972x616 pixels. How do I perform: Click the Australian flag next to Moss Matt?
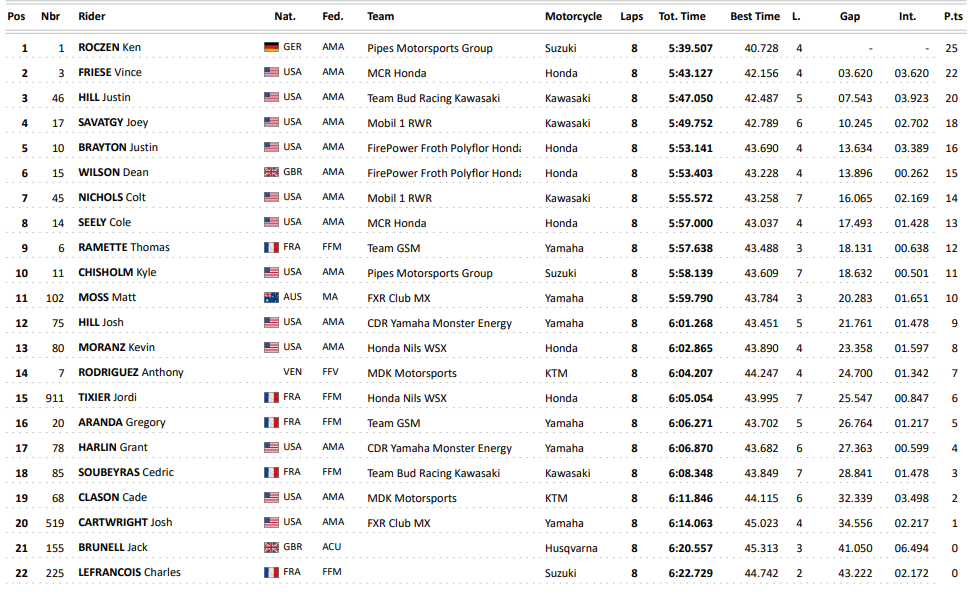[271, 297]
